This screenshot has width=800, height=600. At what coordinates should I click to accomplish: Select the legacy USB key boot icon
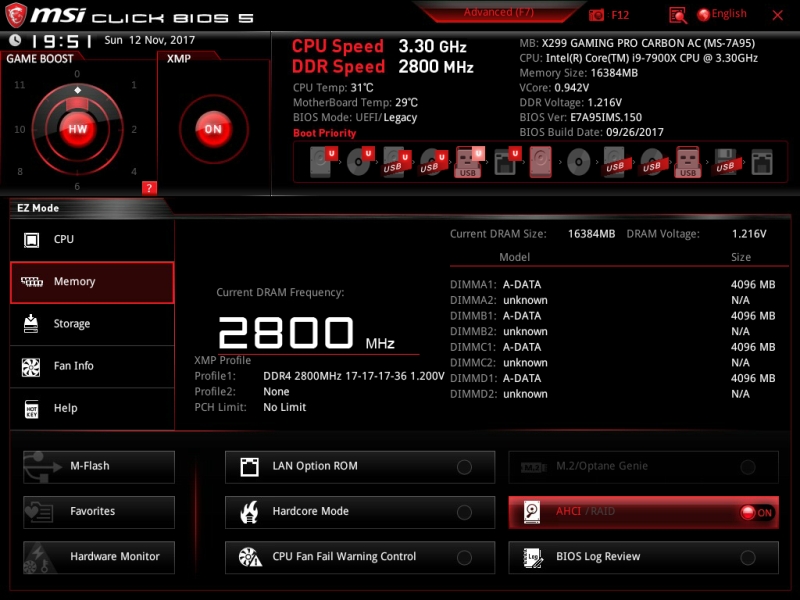(x=688, y=162)
